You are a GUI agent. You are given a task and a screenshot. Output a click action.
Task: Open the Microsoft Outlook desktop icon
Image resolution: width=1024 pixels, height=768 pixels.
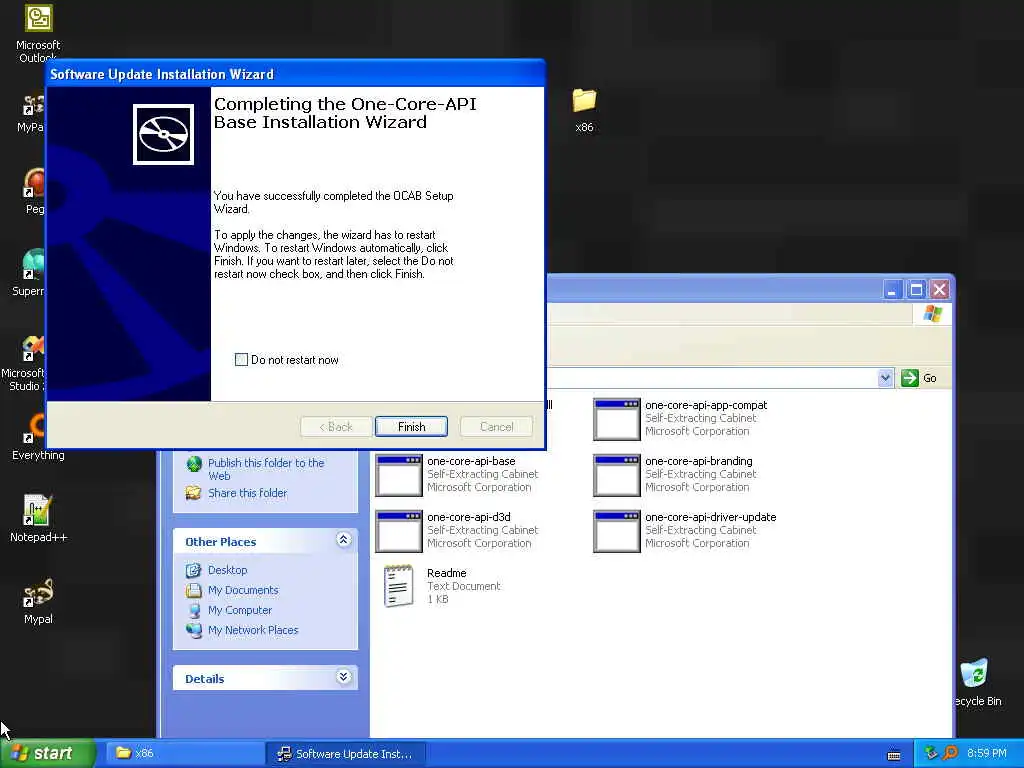[38, 18]
